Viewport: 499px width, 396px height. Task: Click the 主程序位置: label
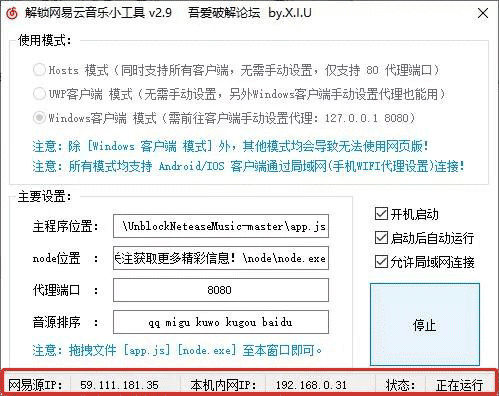[x=66, y=226]
